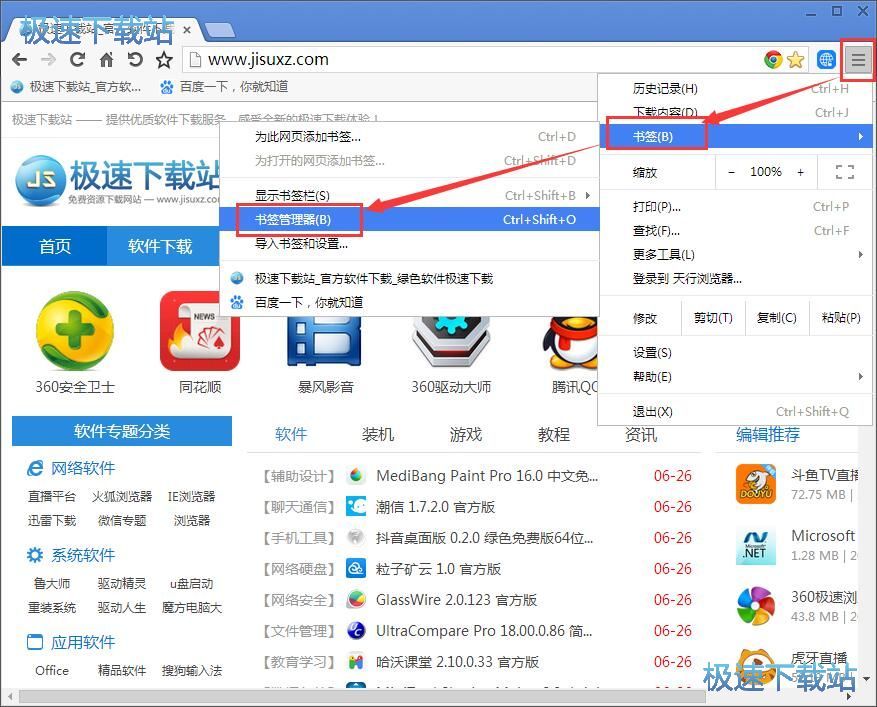Viewport: 877px width, 707px height.
Task: Click the 360安全卫士 app icon
Action: (75, 331)
